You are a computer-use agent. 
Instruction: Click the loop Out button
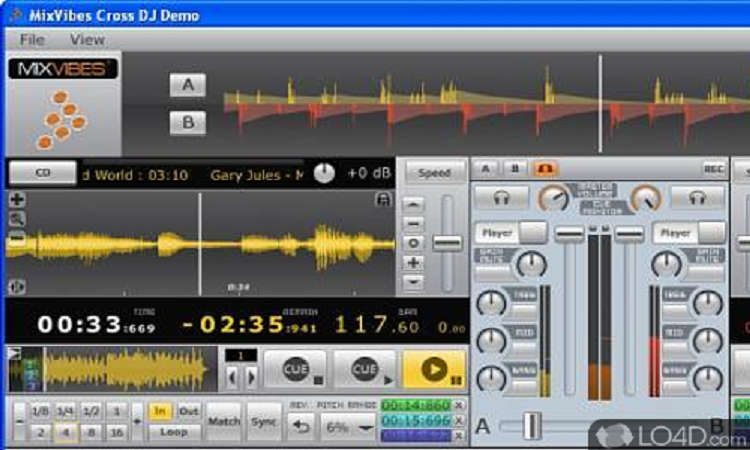[188, 411]
